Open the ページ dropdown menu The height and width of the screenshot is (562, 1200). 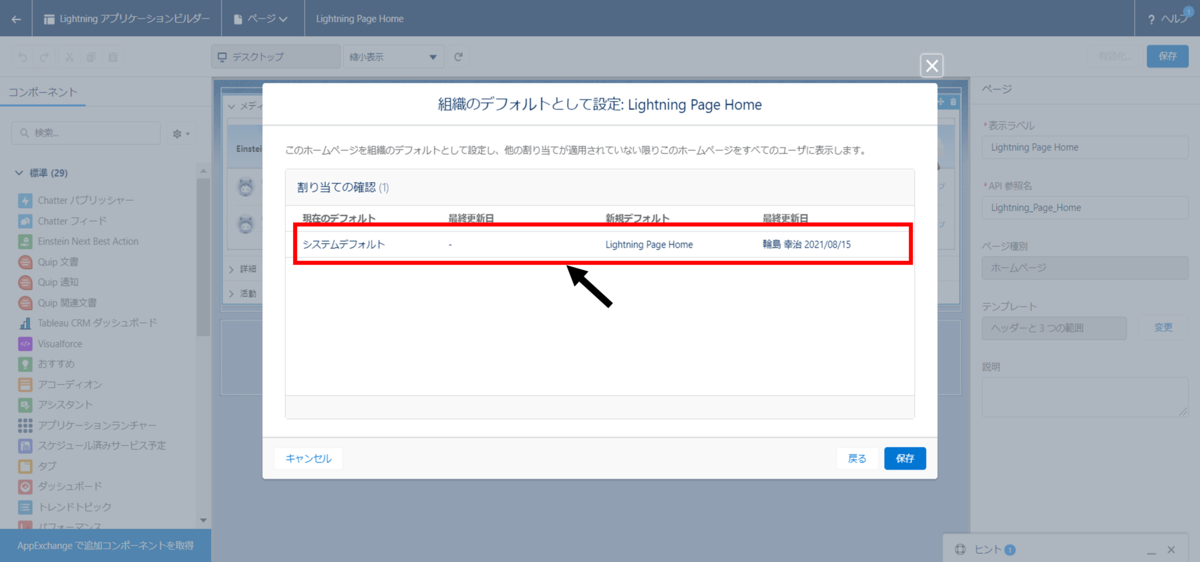(261, 18)
